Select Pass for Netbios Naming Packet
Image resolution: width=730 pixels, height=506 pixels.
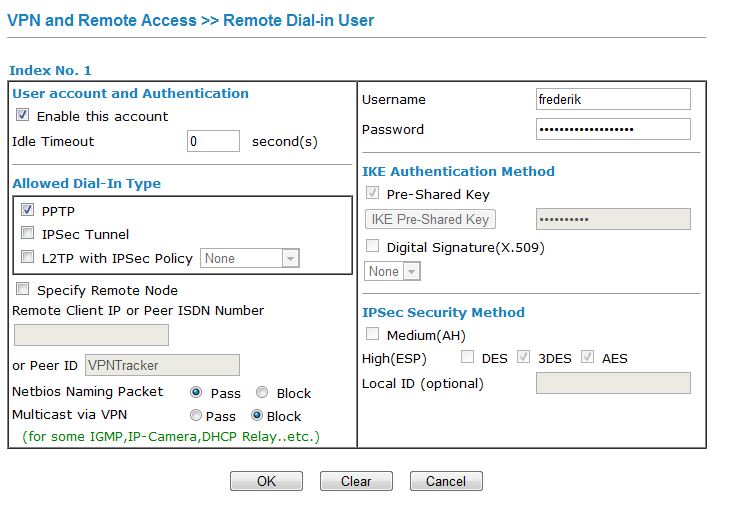[x=196, y=393]
